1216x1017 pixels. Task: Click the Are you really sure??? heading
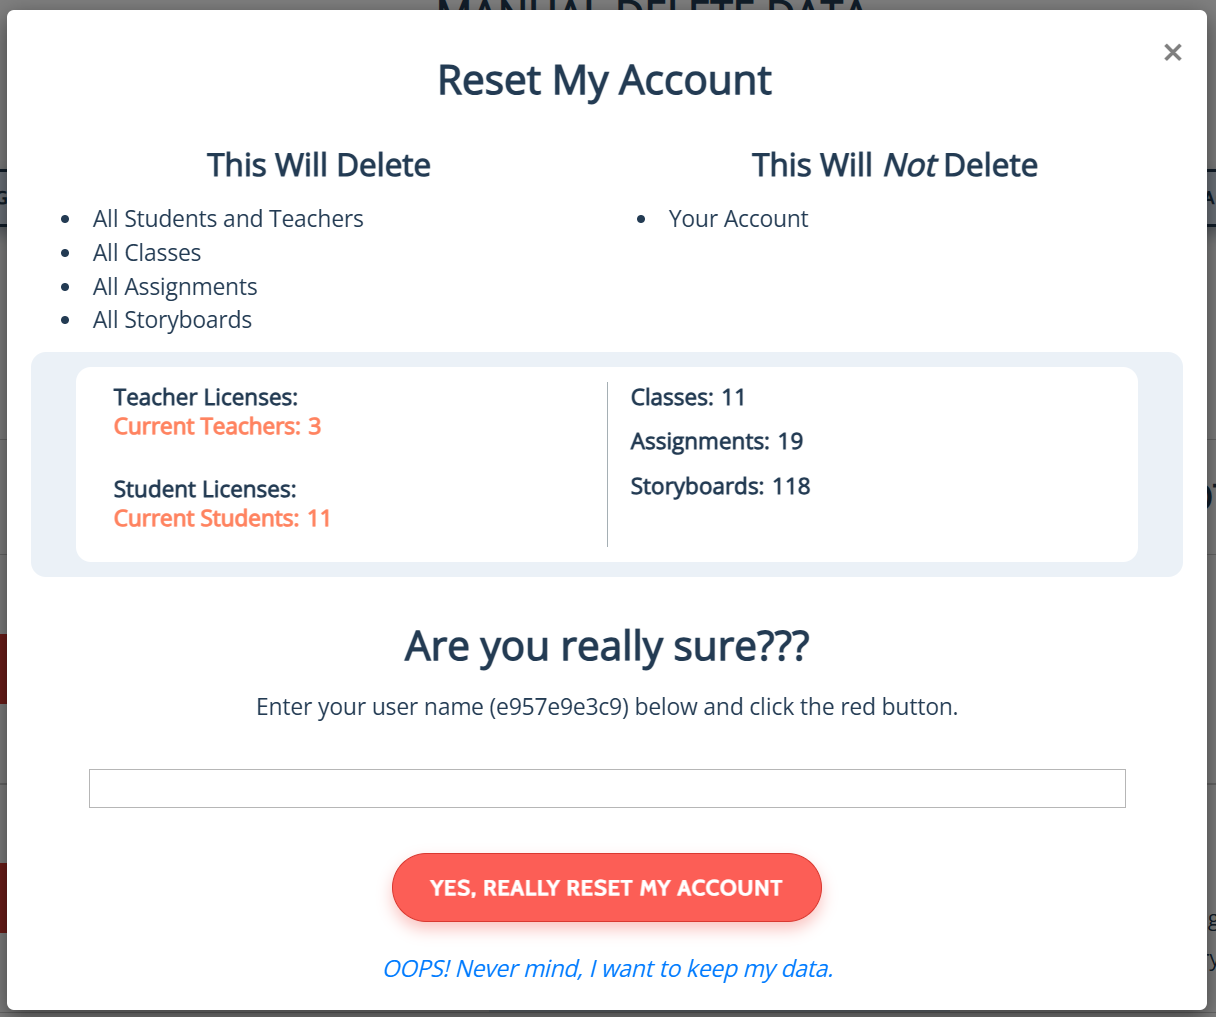pos(607,646)
